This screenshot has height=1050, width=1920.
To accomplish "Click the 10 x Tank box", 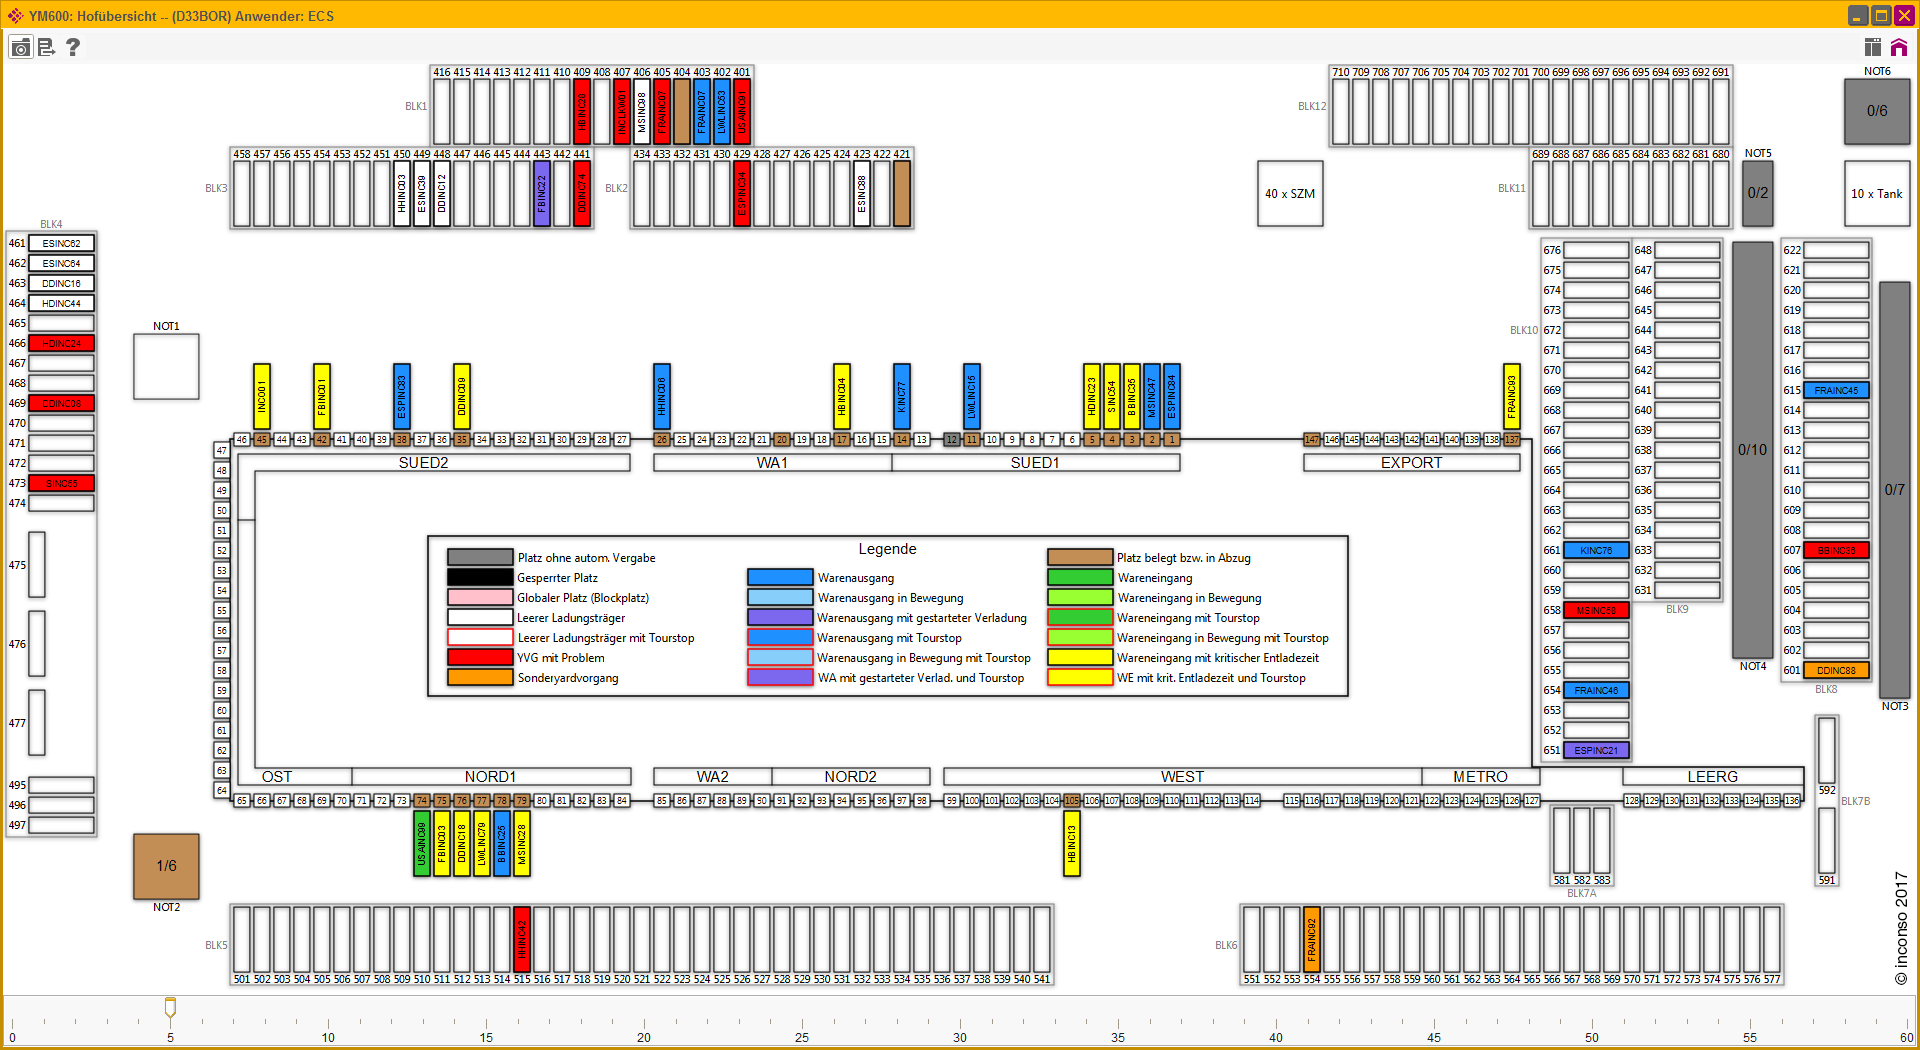I will (1877, 194).
